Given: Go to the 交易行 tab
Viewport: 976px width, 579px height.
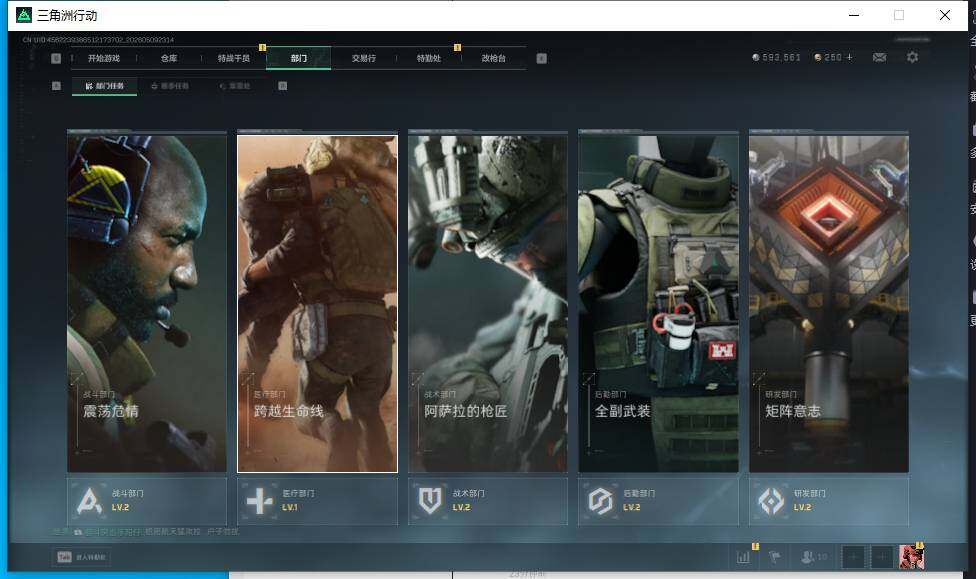Looking at the screenshot, I should tap(364, 58).
